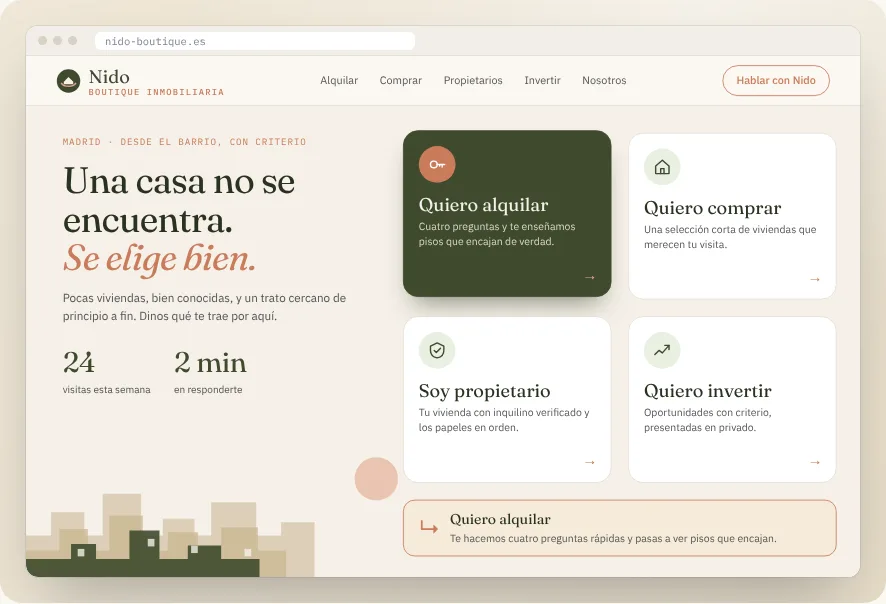Click the arrow on Quiero comprar card
Viewport: 886px width, 604px height.
coord(815,280)
